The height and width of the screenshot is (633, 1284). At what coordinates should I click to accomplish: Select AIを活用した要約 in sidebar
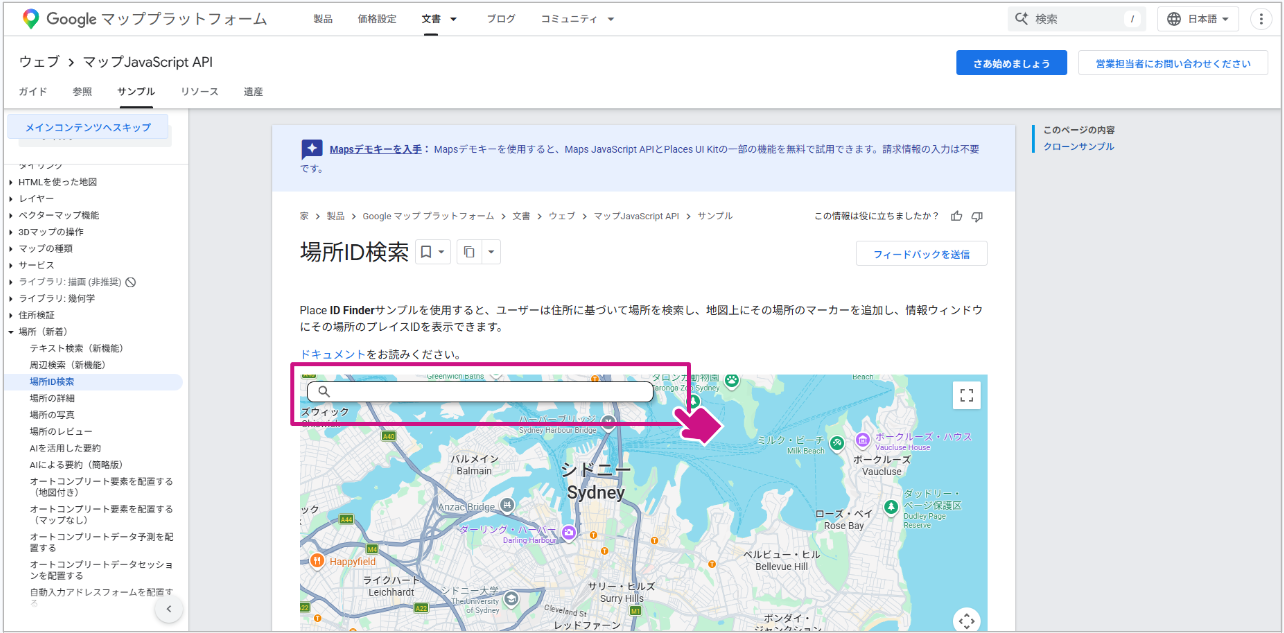click(x=65, y=448)
